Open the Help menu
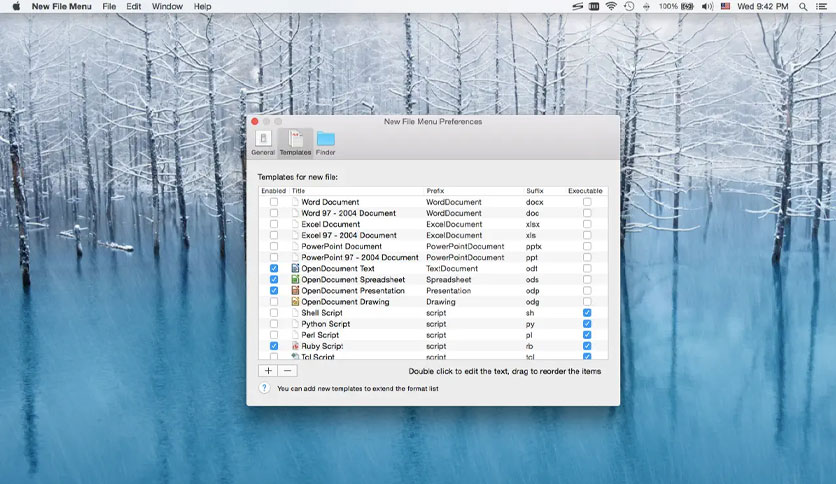This screenshot has width=836, height=484. [203, 6]
